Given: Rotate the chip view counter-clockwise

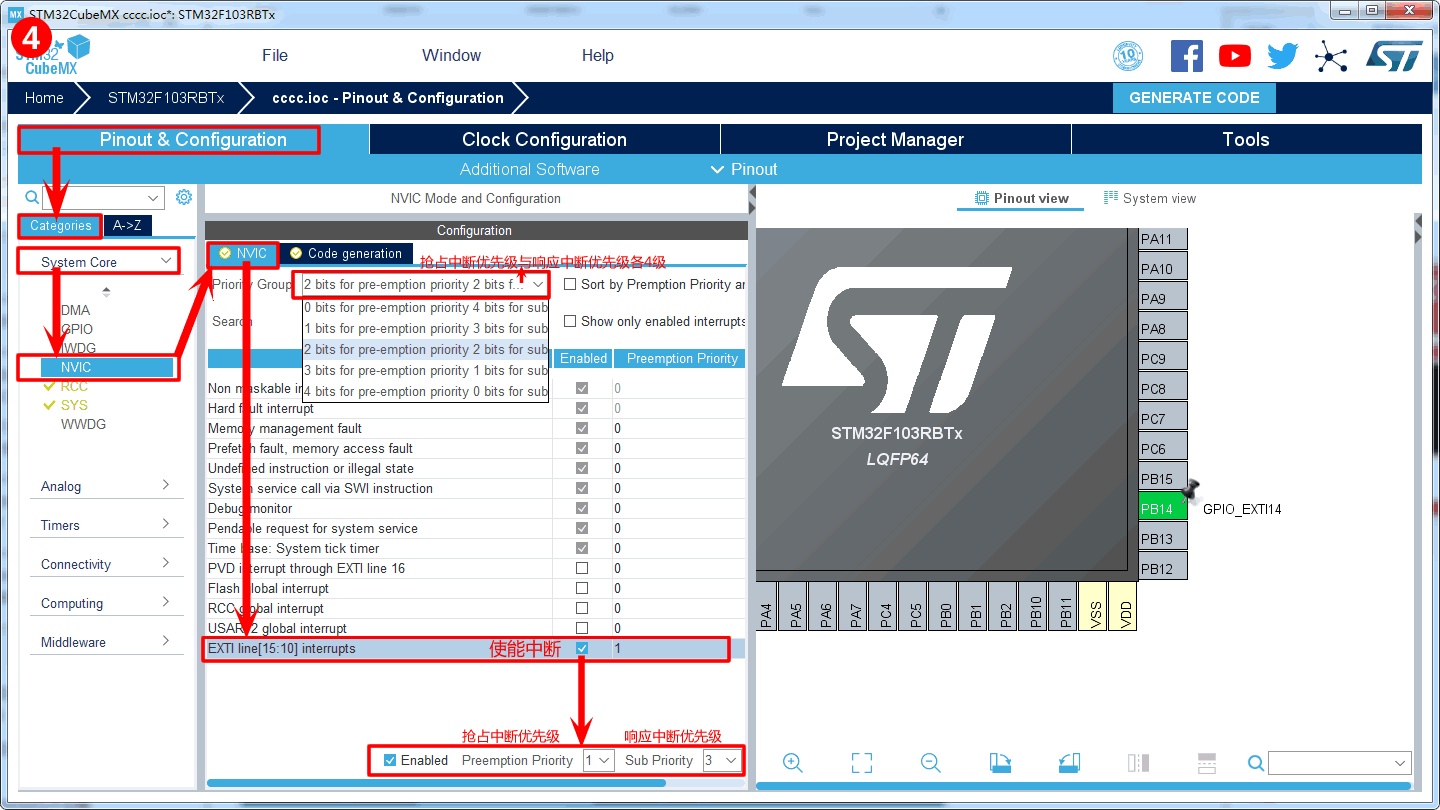Looking at the screenshot, I should [1069, 763].
